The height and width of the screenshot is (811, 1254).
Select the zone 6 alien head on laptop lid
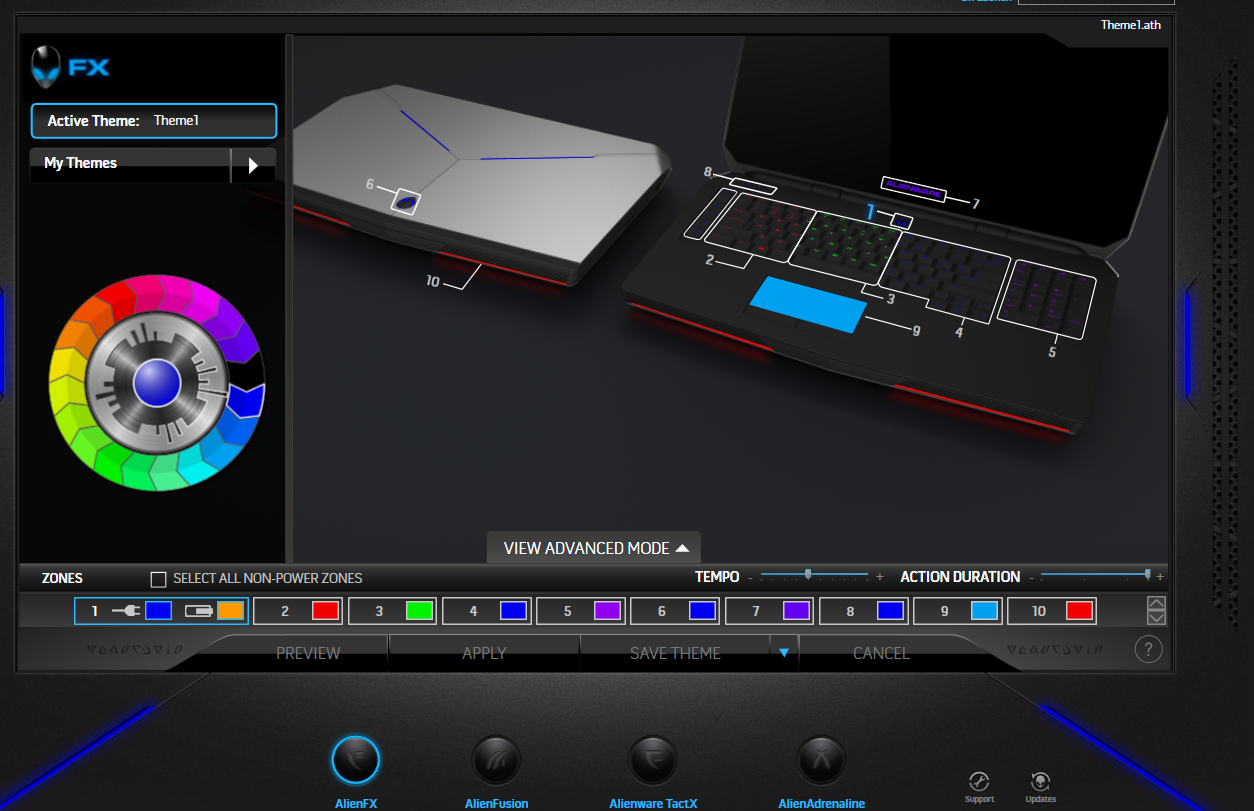[x=405, y=201]
